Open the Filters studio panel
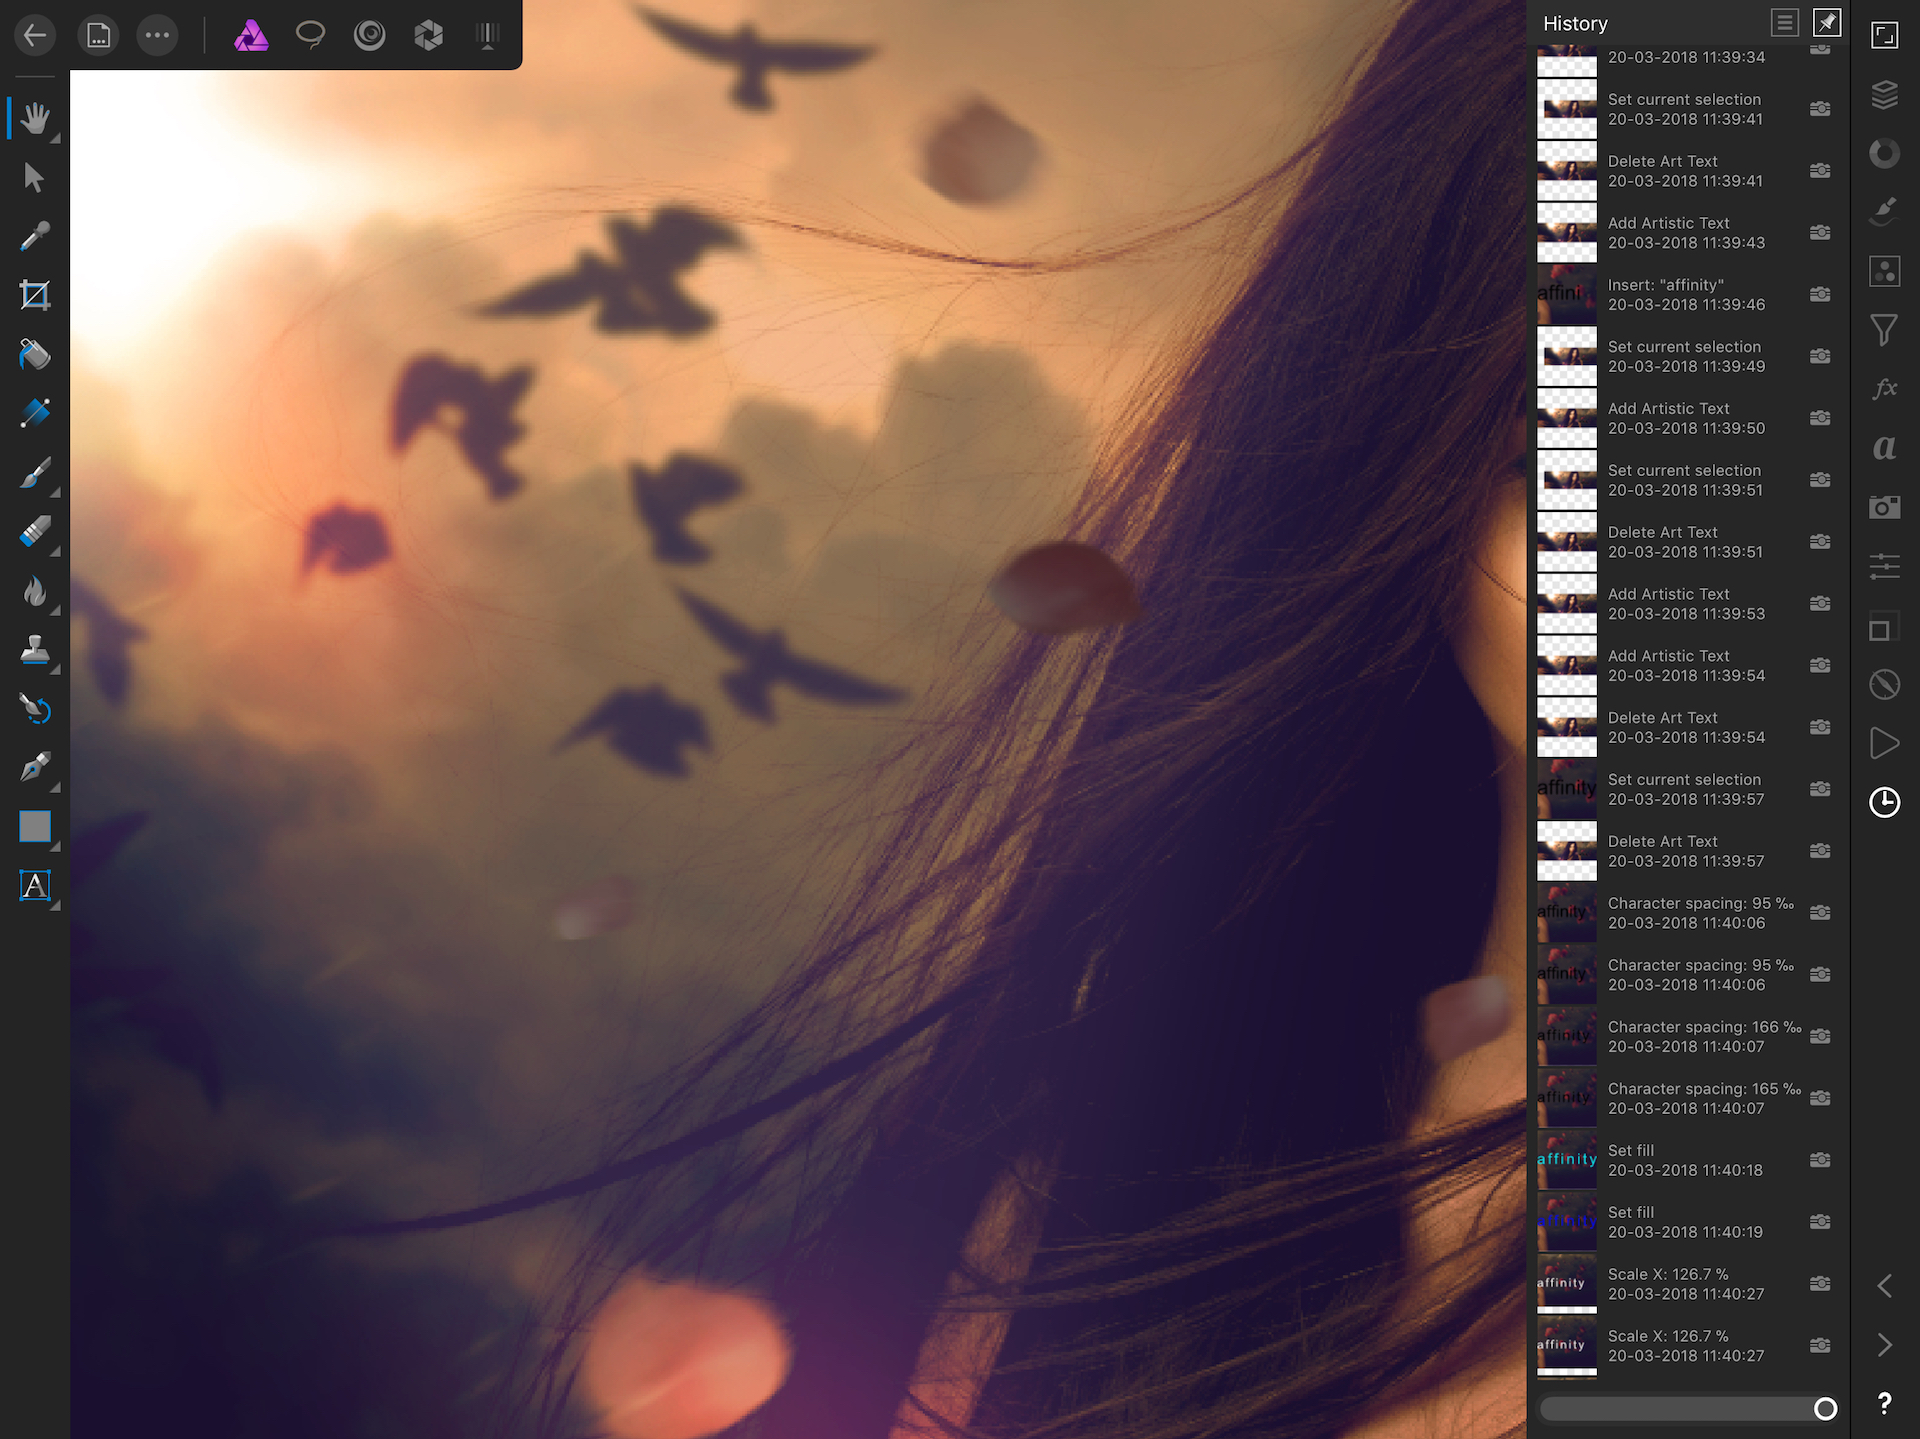The width and height of the screenshot is (1920, 1439). click(1884, 330)
